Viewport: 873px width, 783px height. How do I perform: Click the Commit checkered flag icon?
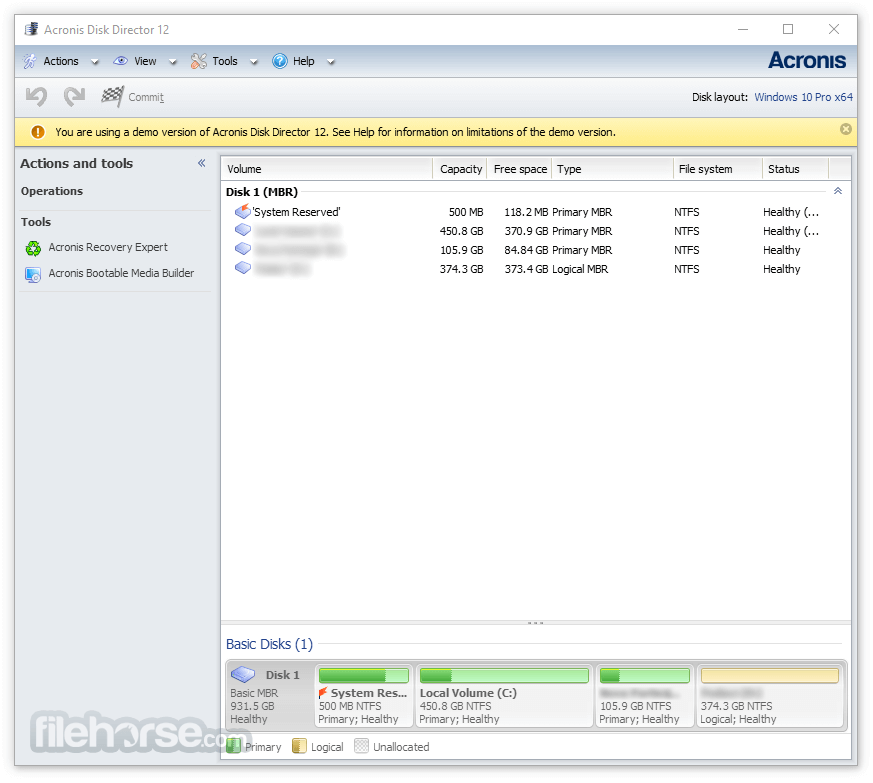click(112, 97)
